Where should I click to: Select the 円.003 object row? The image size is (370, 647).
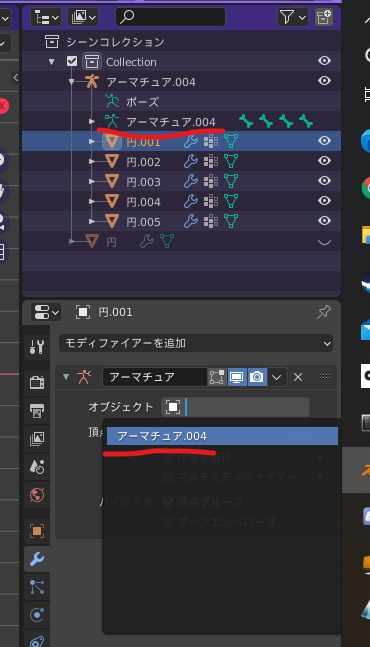point(181,182)
